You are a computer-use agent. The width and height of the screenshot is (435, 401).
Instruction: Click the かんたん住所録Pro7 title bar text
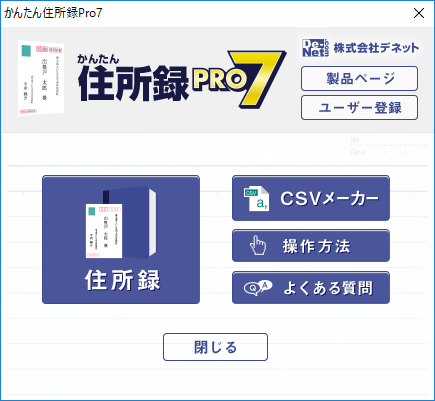tap(53, 13)
